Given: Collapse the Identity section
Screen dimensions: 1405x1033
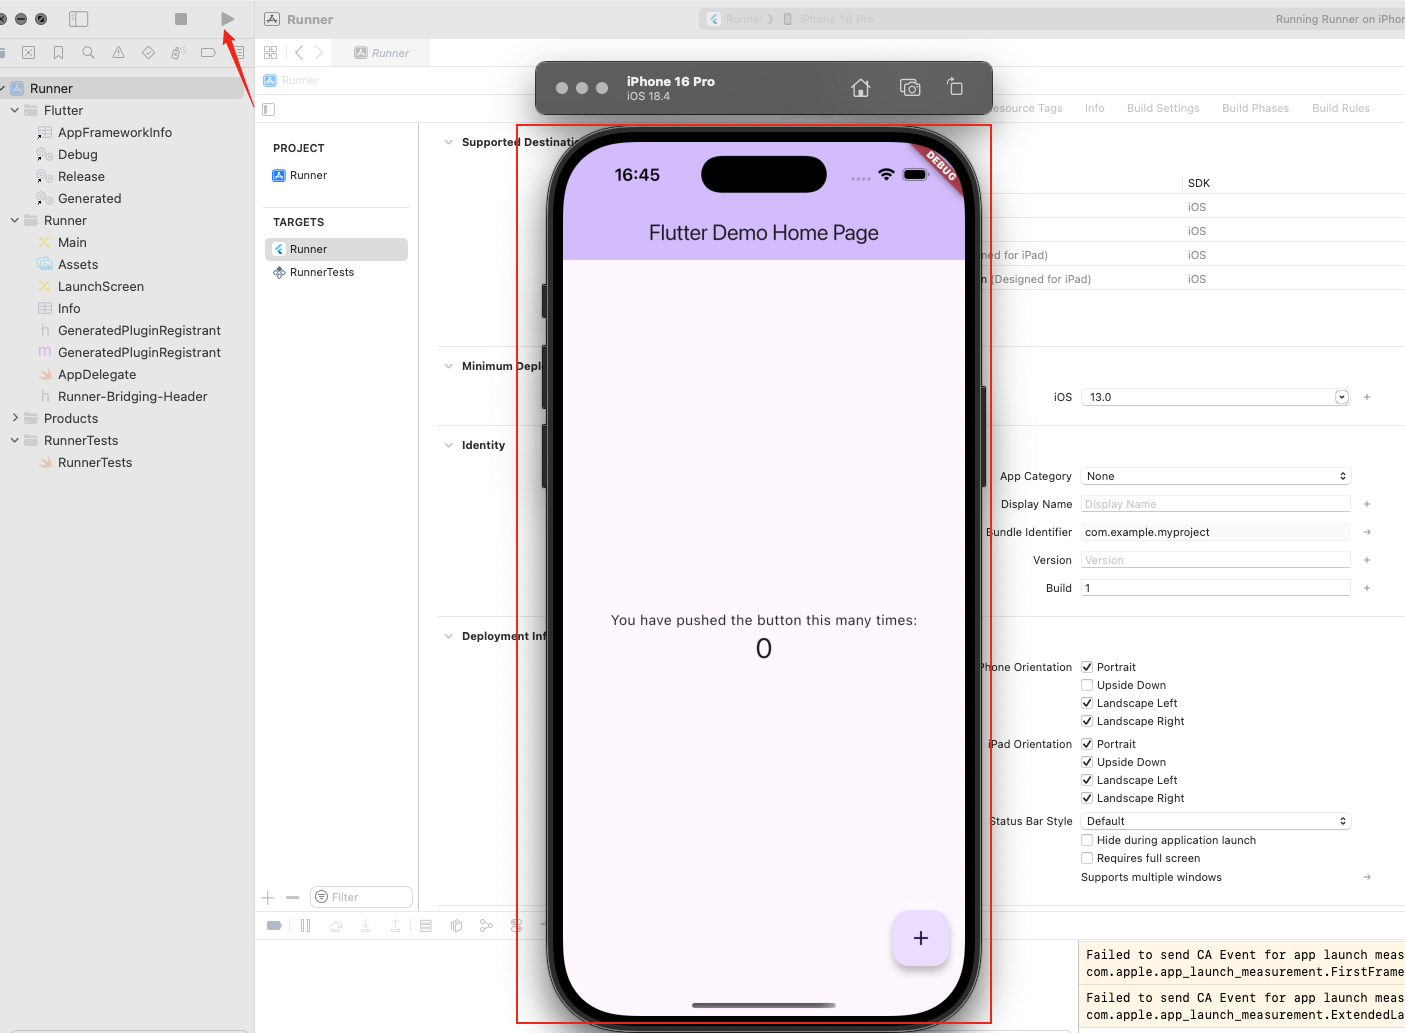Looking at the screenshot, I should 448,445.
